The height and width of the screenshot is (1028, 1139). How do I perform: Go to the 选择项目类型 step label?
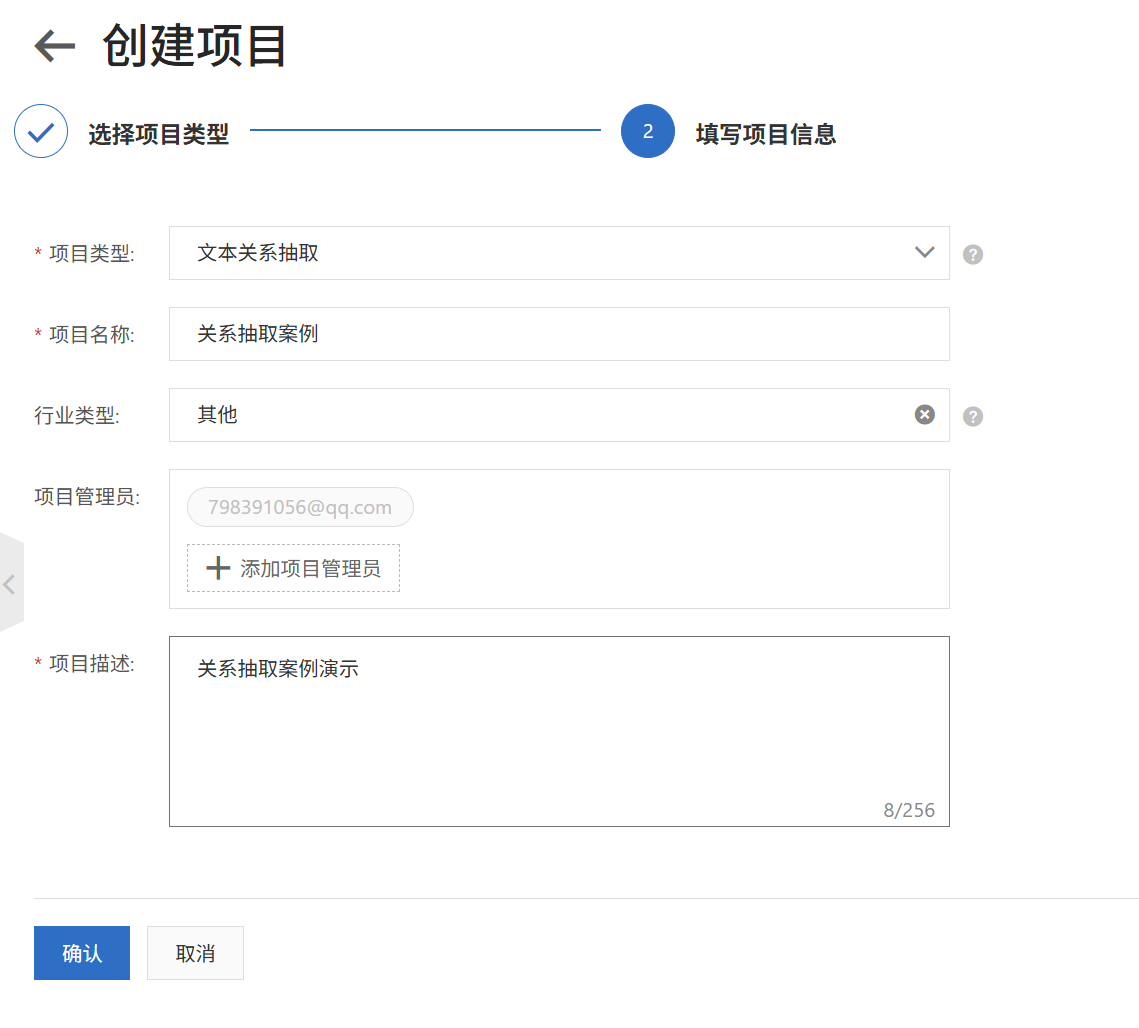click(158, 134)
